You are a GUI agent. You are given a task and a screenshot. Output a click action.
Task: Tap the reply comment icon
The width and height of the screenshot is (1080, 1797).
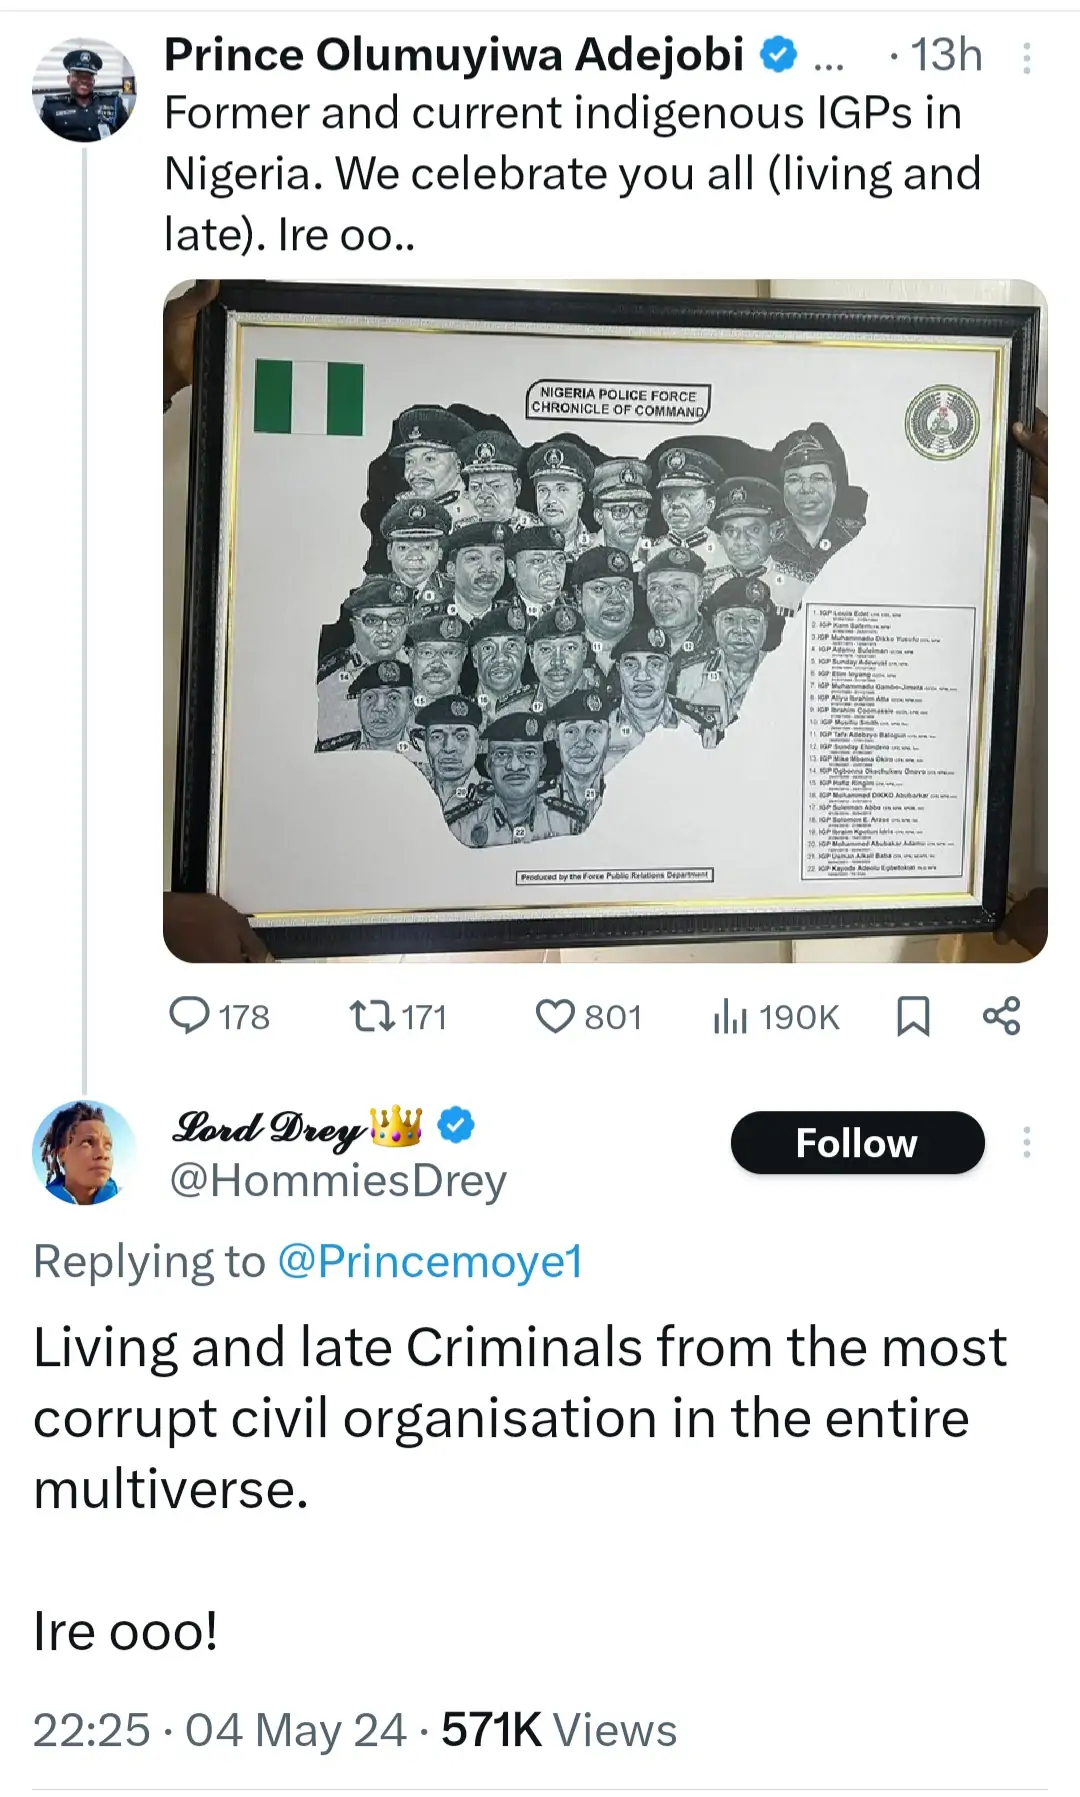click(x=188, y=1016)
